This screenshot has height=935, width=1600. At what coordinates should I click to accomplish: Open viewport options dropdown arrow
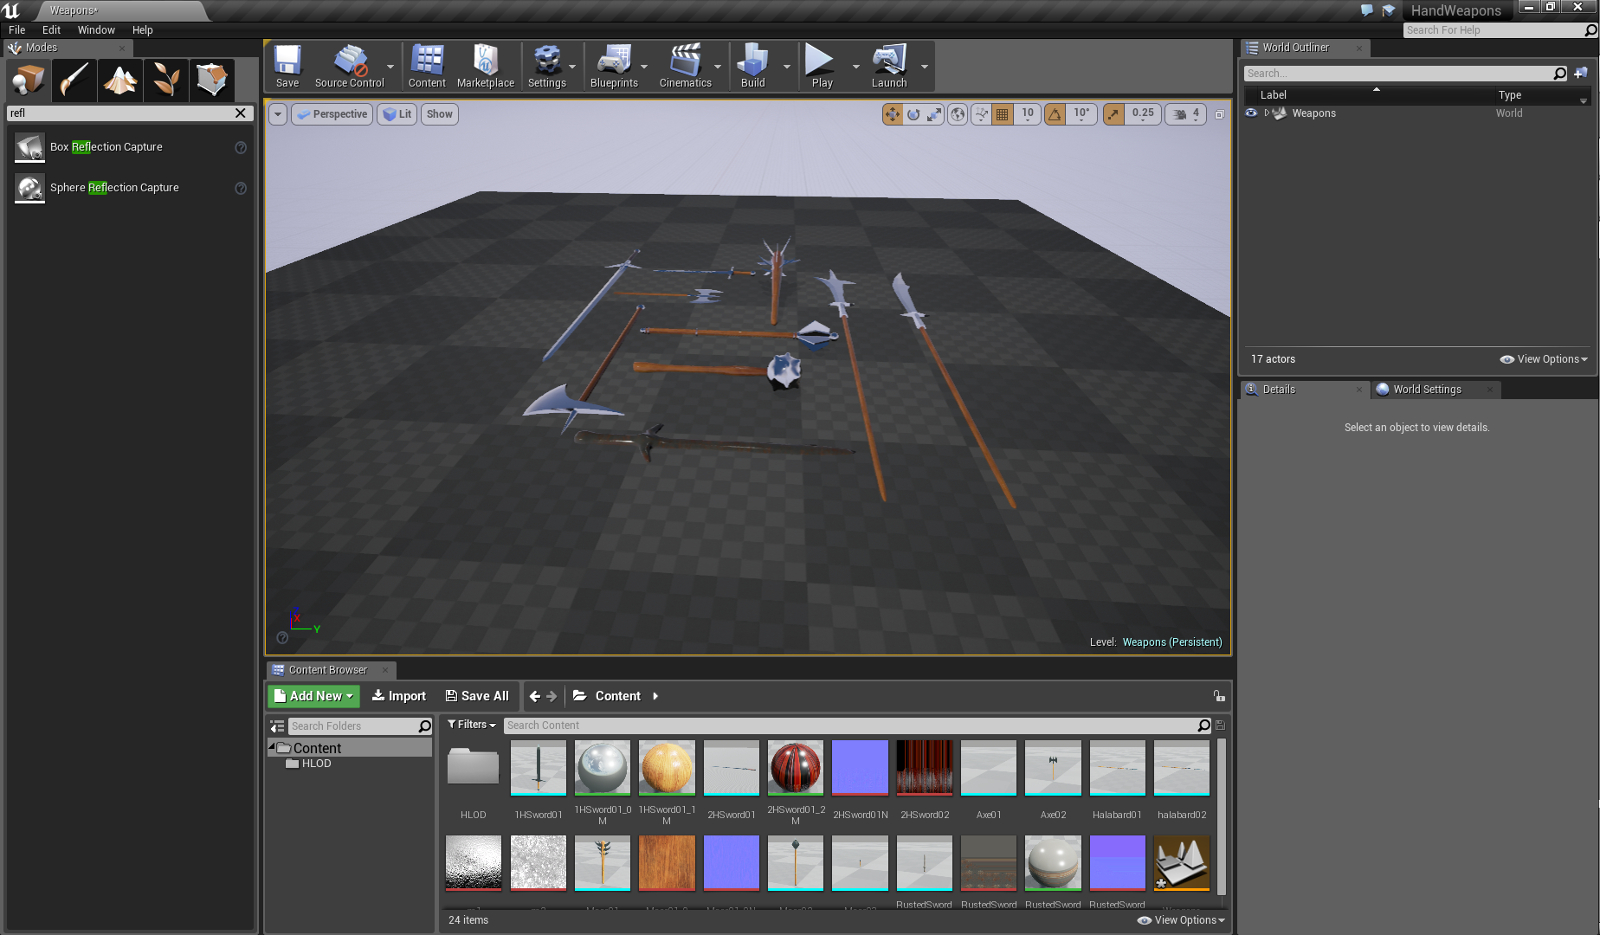click(x=278, y=114)
